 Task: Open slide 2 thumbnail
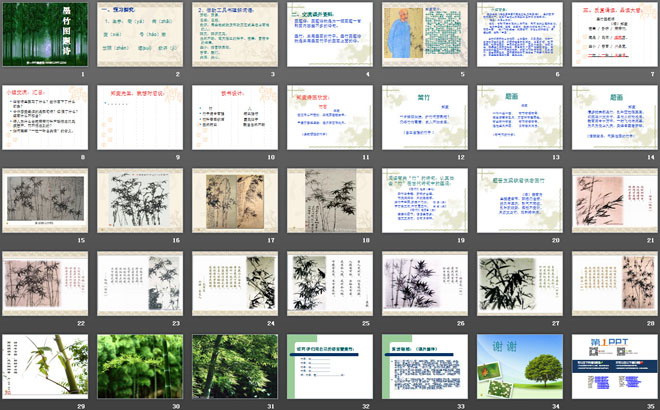140,34
